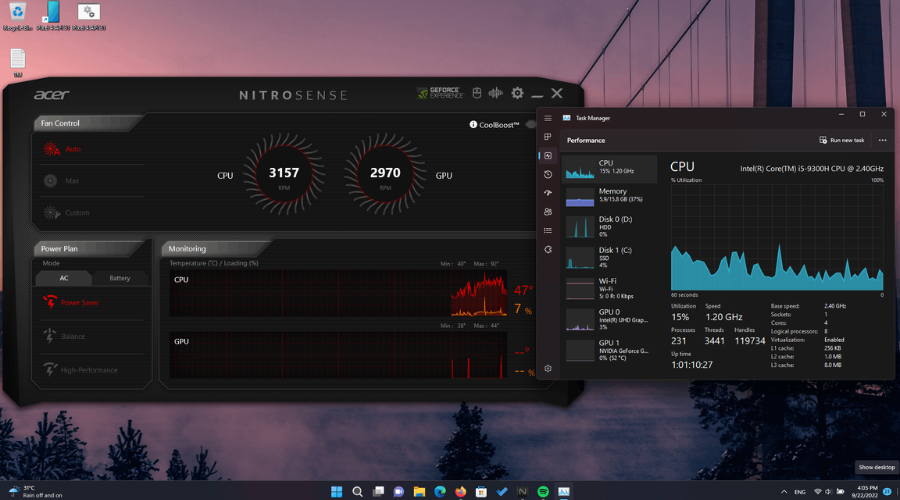Open Task Manager settings gear
The image size is (900, 500).
pyautogui.click(x=548, y=369)
